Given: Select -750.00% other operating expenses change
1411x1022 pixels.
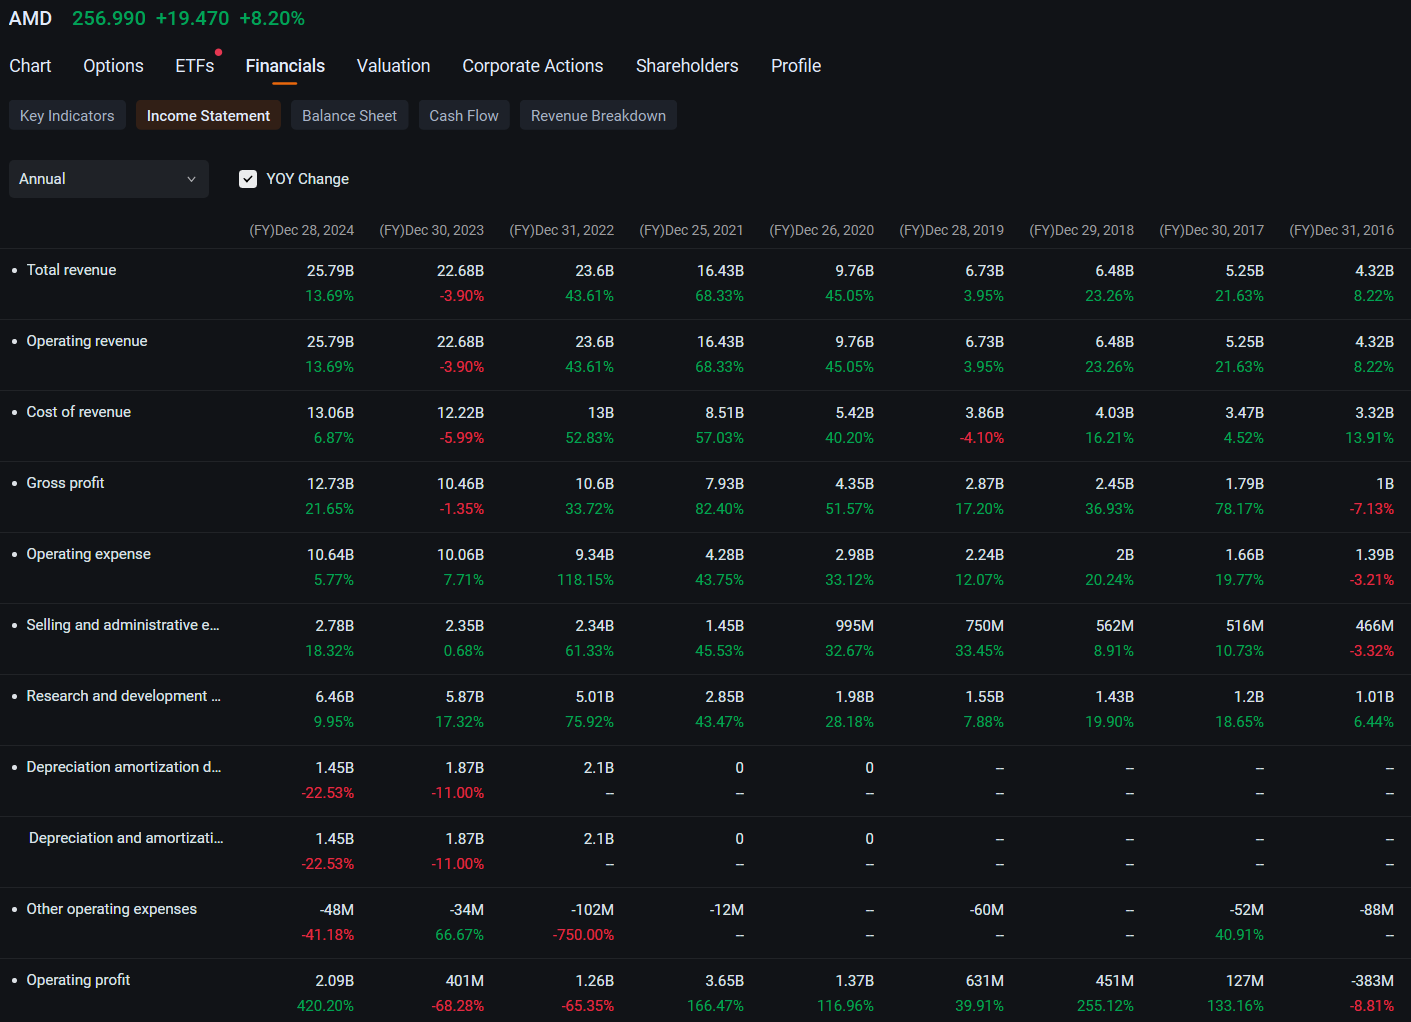Looking at the screenshot, I should point(583,935).
